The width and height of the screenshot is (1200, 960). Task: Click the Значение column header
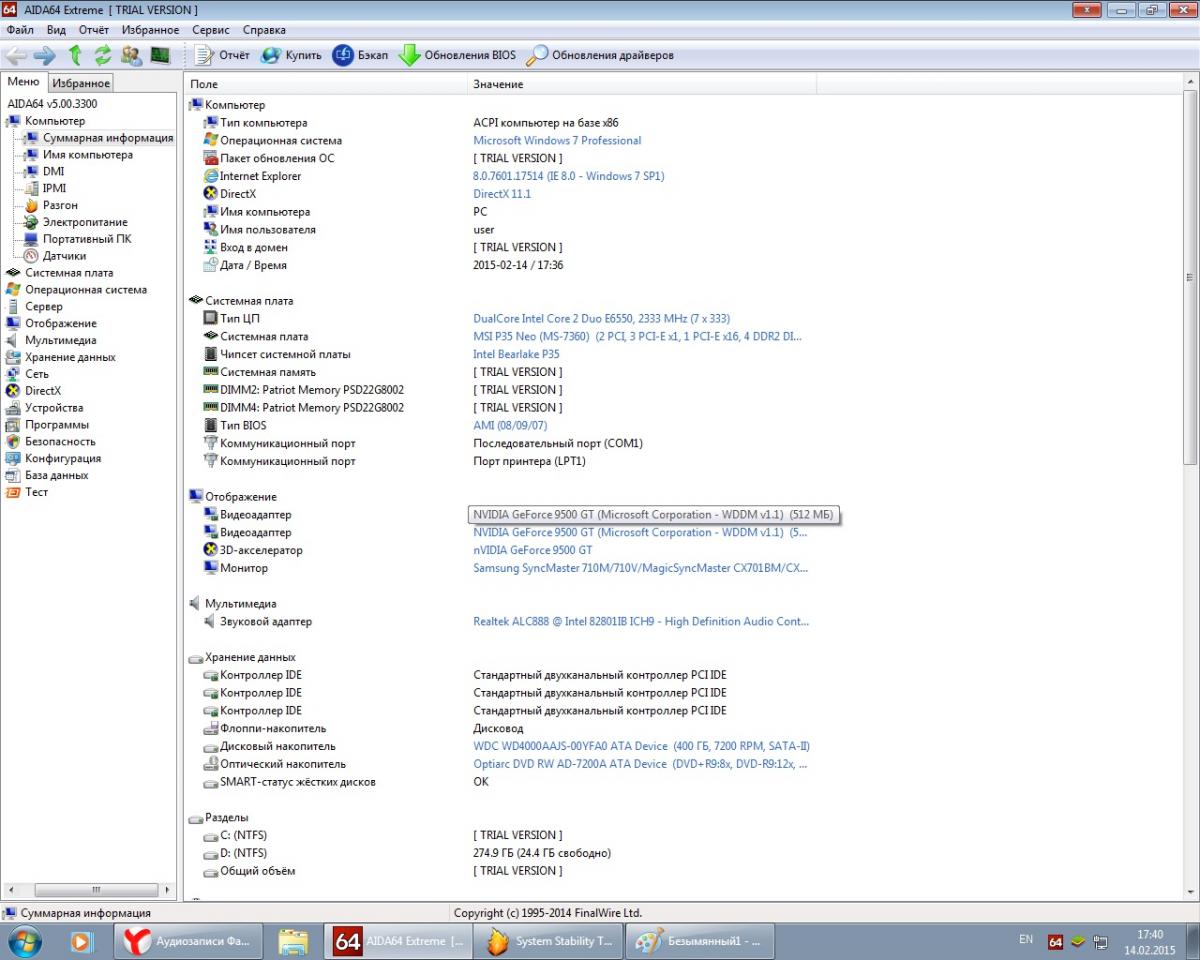click(642, 84)
